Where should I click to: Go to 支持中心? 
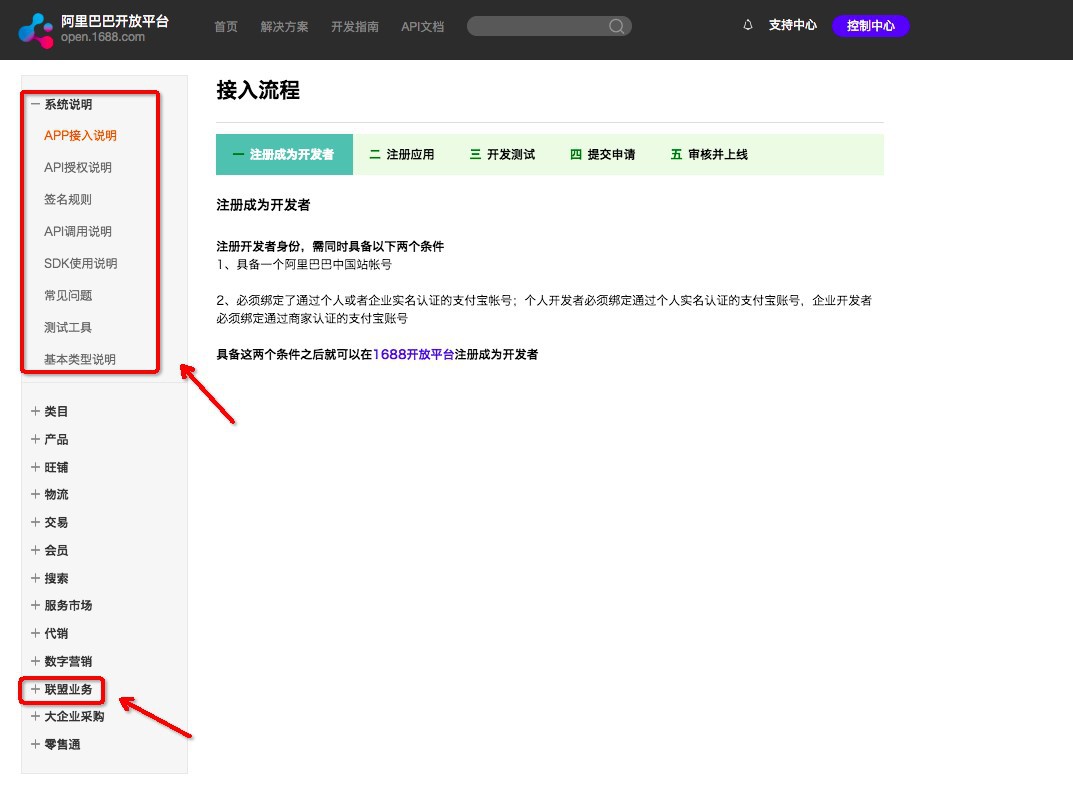792,25
